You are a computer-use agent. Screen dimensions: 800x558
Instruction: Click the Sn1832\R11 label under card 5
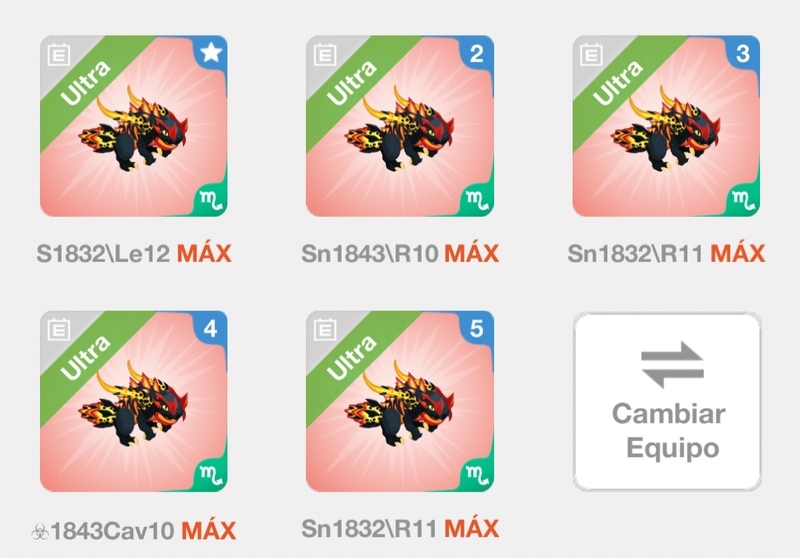click(x=369, y=529)
